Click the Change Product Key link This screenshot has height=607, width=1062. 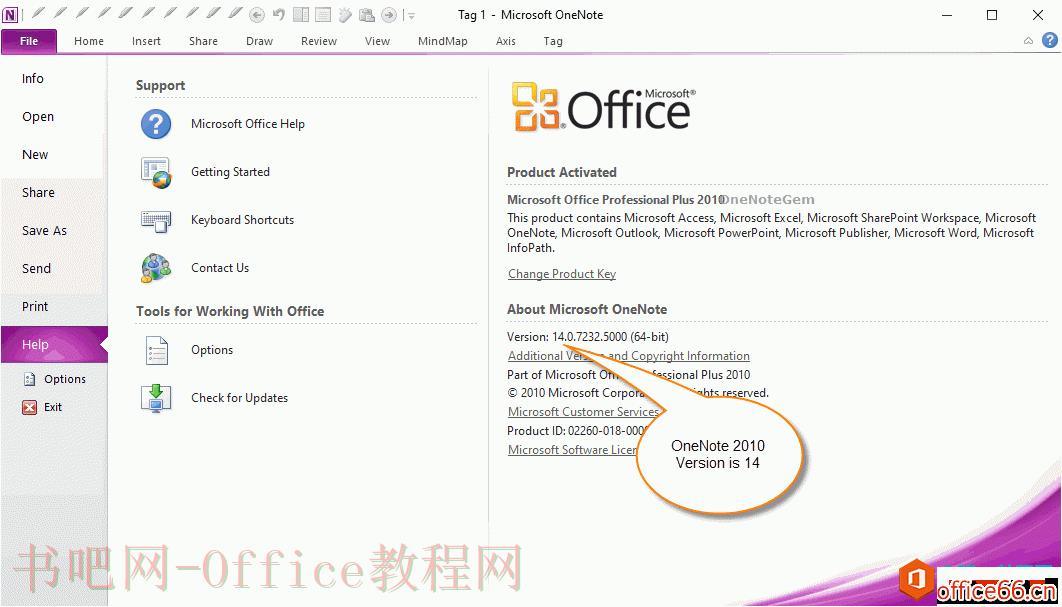(x=562, y=274)
